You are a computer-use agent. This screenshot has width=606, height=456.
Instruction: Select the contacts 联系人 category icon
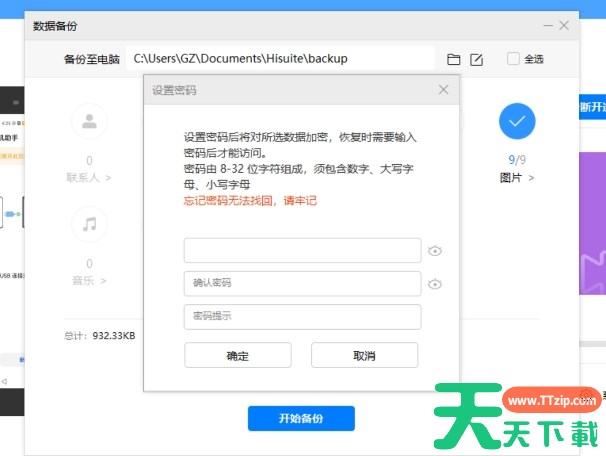click(x=89, y=121)
